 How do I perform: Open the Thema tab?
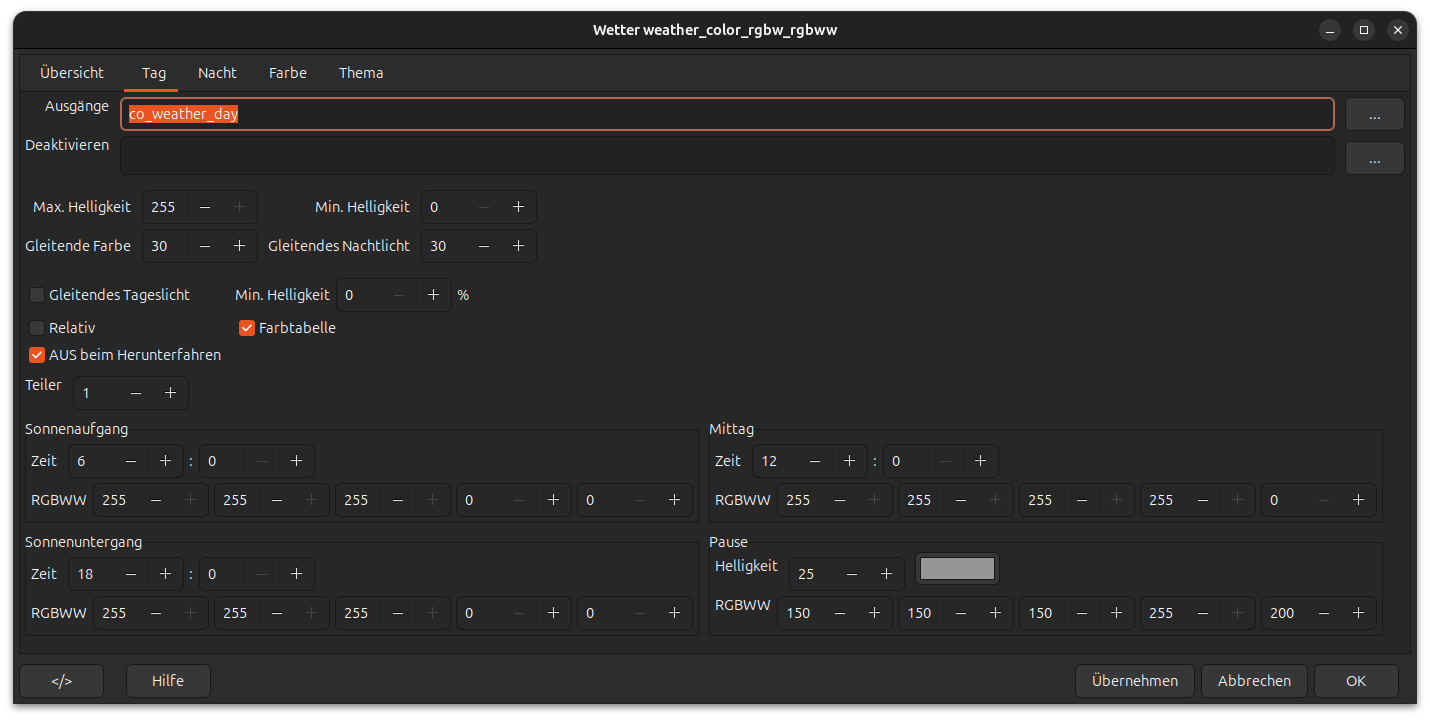pyautogui.click(x=361, y=73)
